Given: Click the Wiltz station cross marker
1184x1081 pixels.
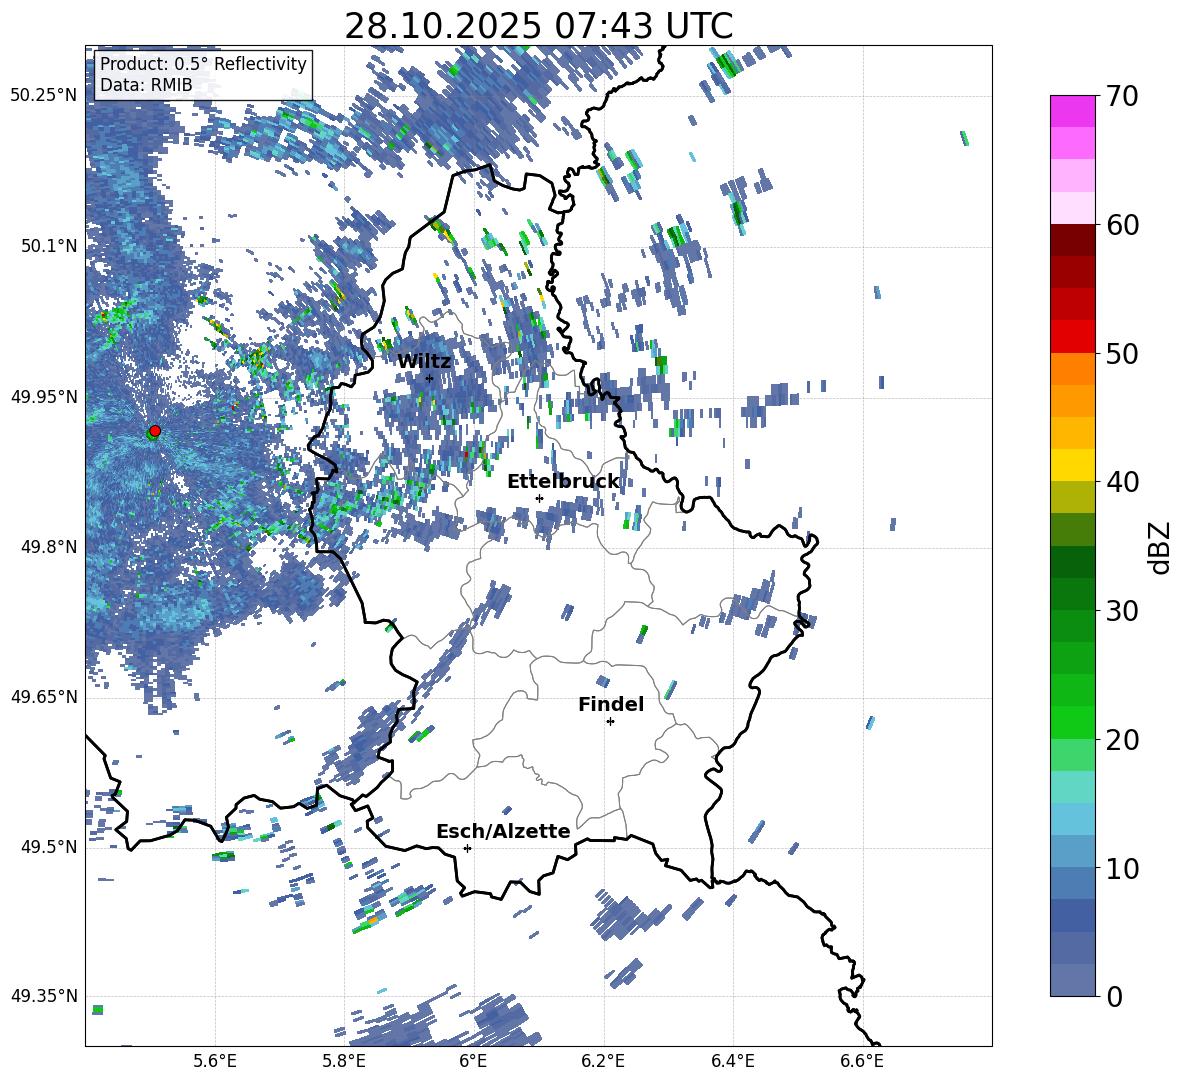Looking at the screenshot, I should pos(429,378).
